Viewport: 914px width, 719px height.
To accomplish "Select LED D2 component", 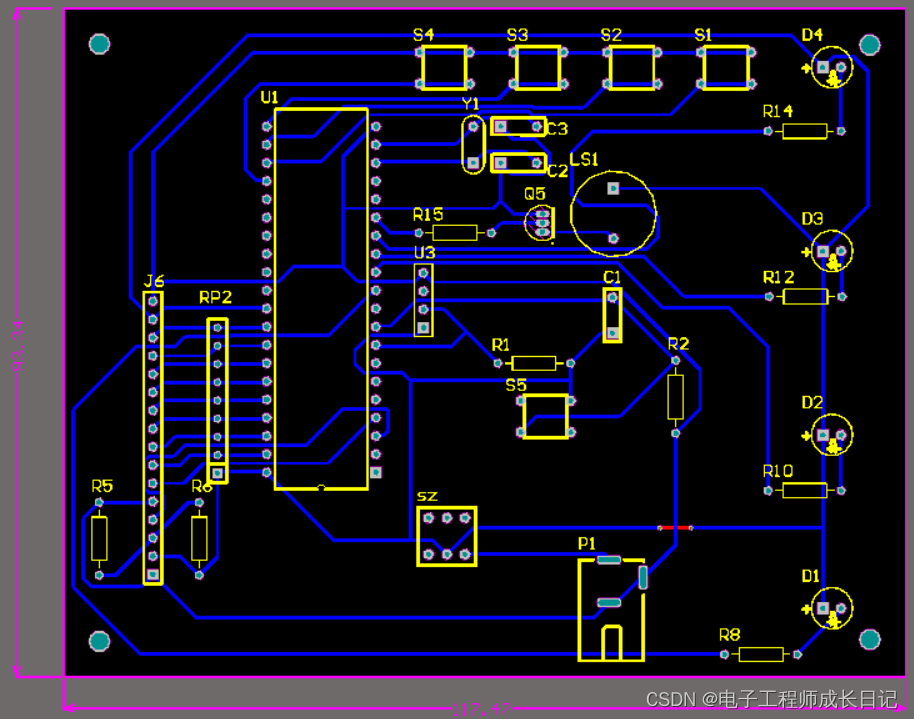I will [x=832, y=435].
